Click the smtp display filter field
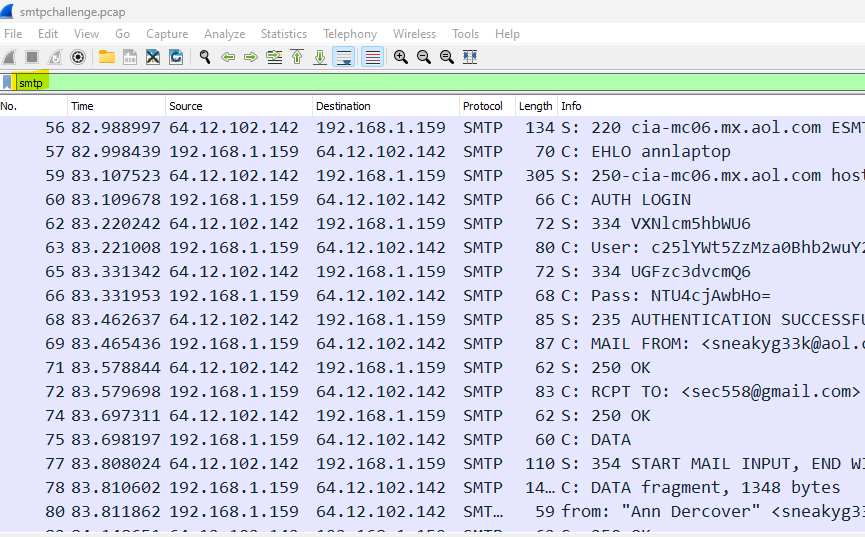Viewport: 865px width, 537px height. pos(400,83)
